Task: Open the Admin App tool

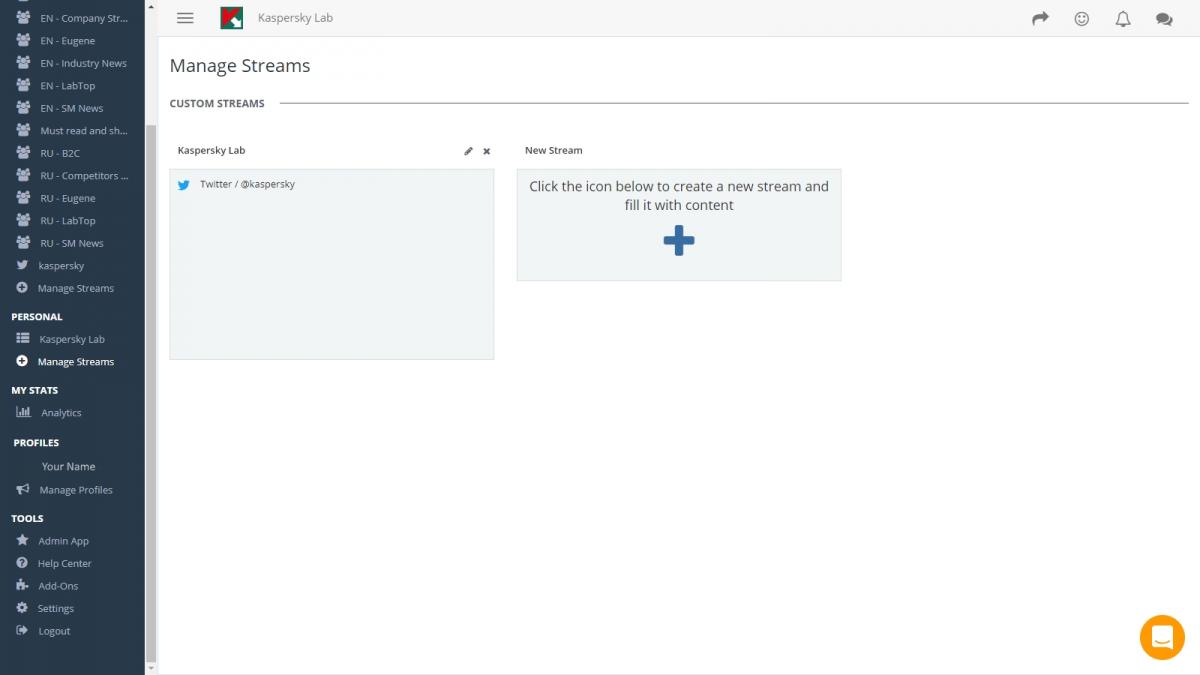Action: click(63, 541)
